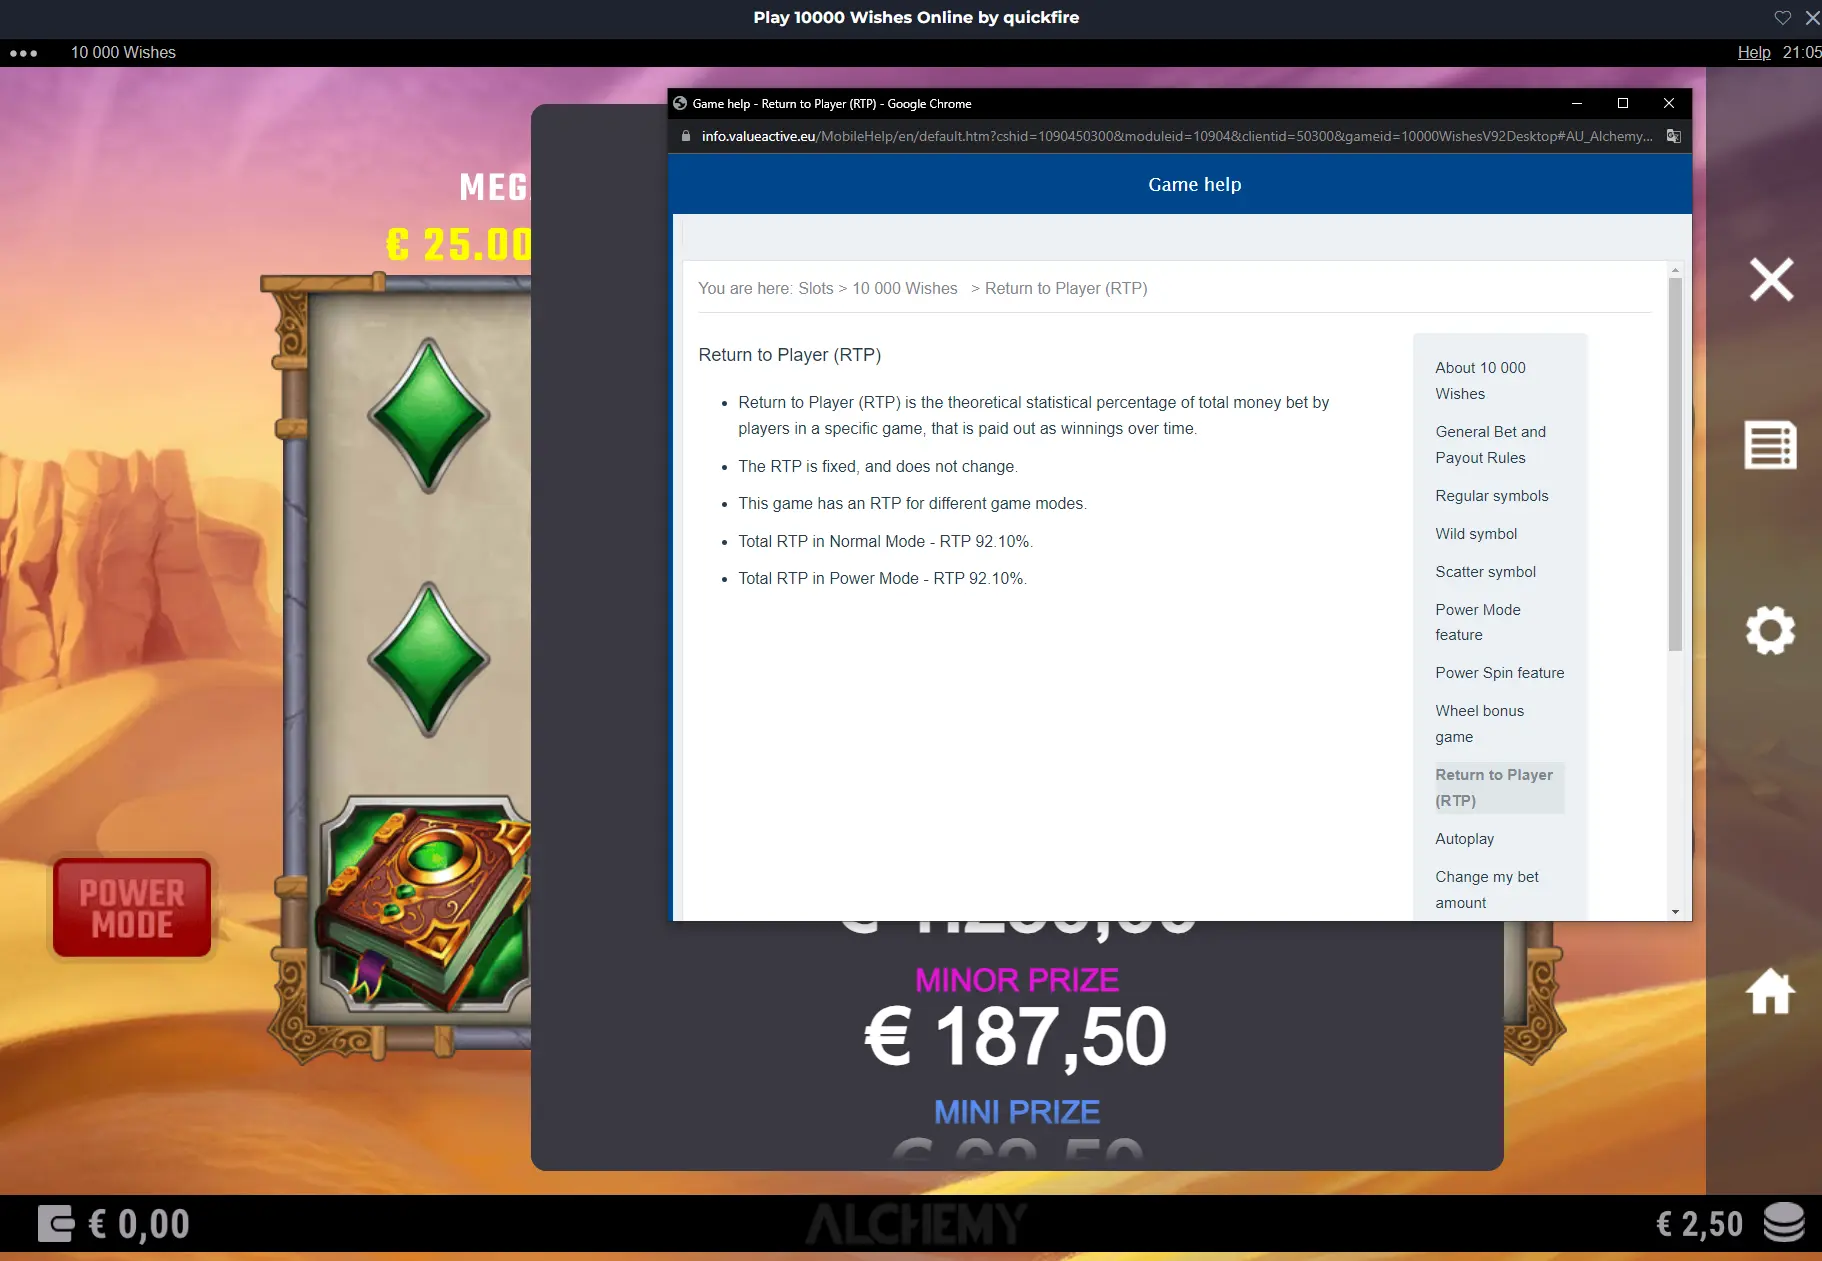This screenshot has width=1822, height=1261.
Task: Click the help window URL address field
Action: (x=1176, y=136)
